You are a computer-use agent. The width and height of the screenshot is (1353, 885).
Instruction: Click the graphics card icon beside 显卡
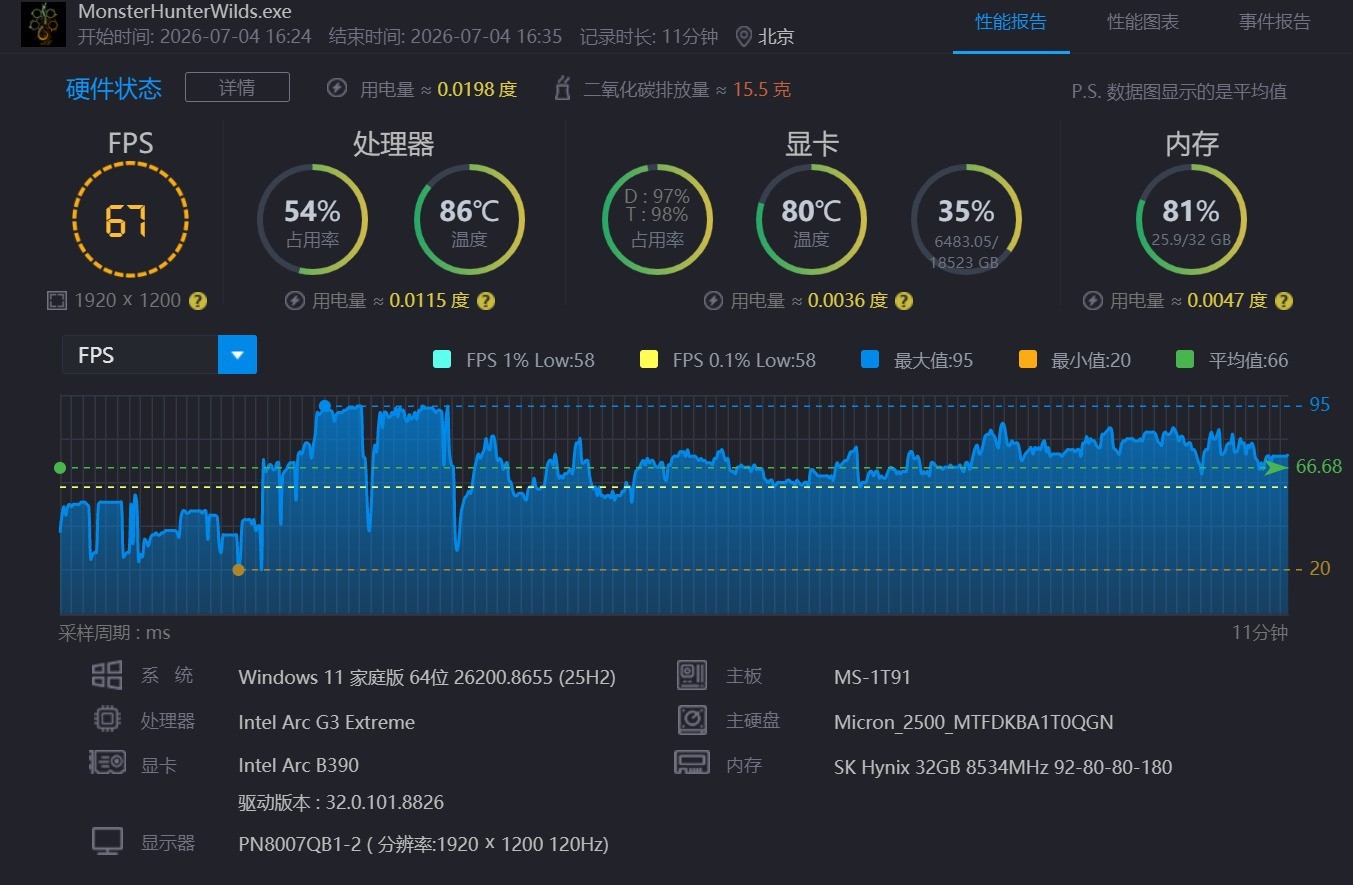pos(107,764)
